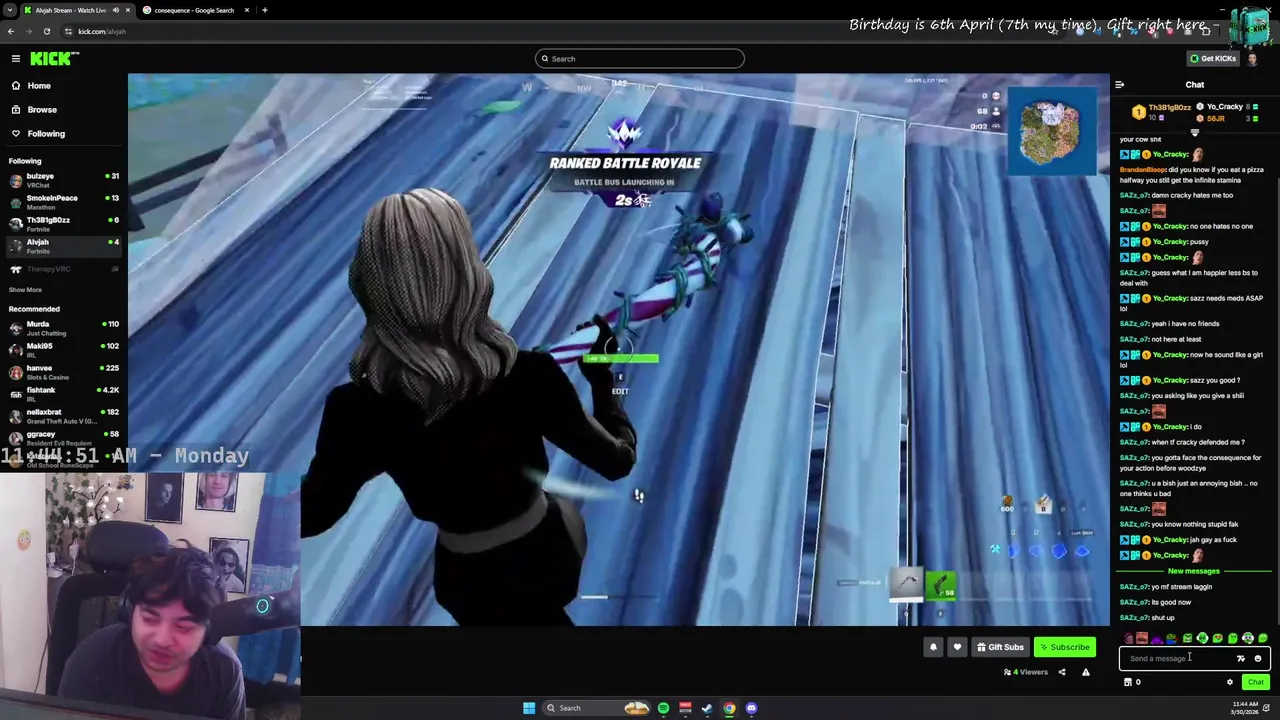Click the video player stream
Image resolution: width=1280 pixels, height=720 pixels.
pyautogui.click(x=618, y=350)
